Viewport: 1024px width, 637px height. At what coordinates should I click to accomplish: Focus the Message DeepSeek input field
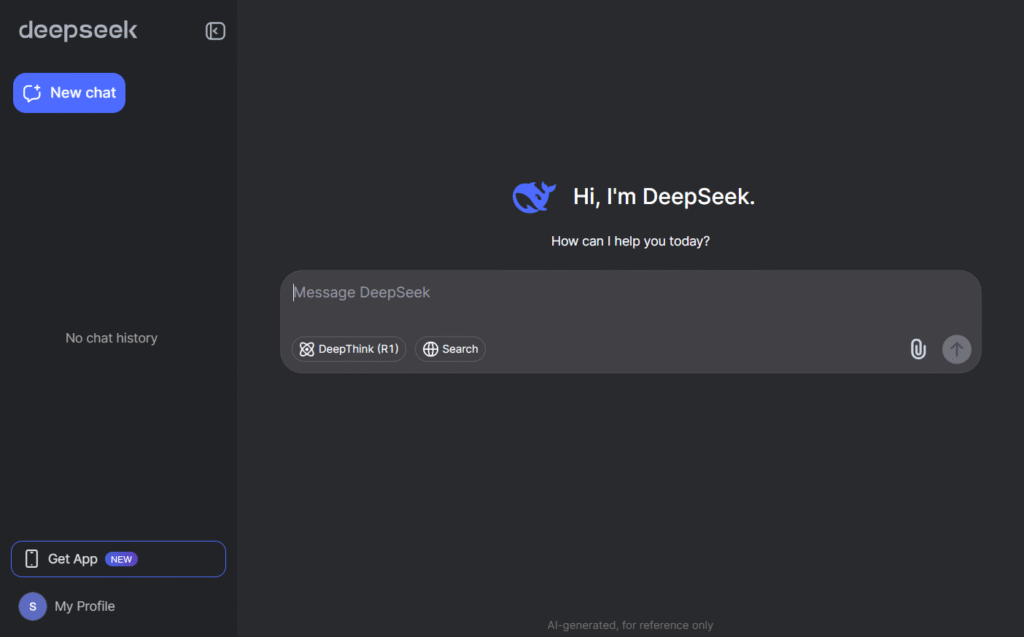630,293
